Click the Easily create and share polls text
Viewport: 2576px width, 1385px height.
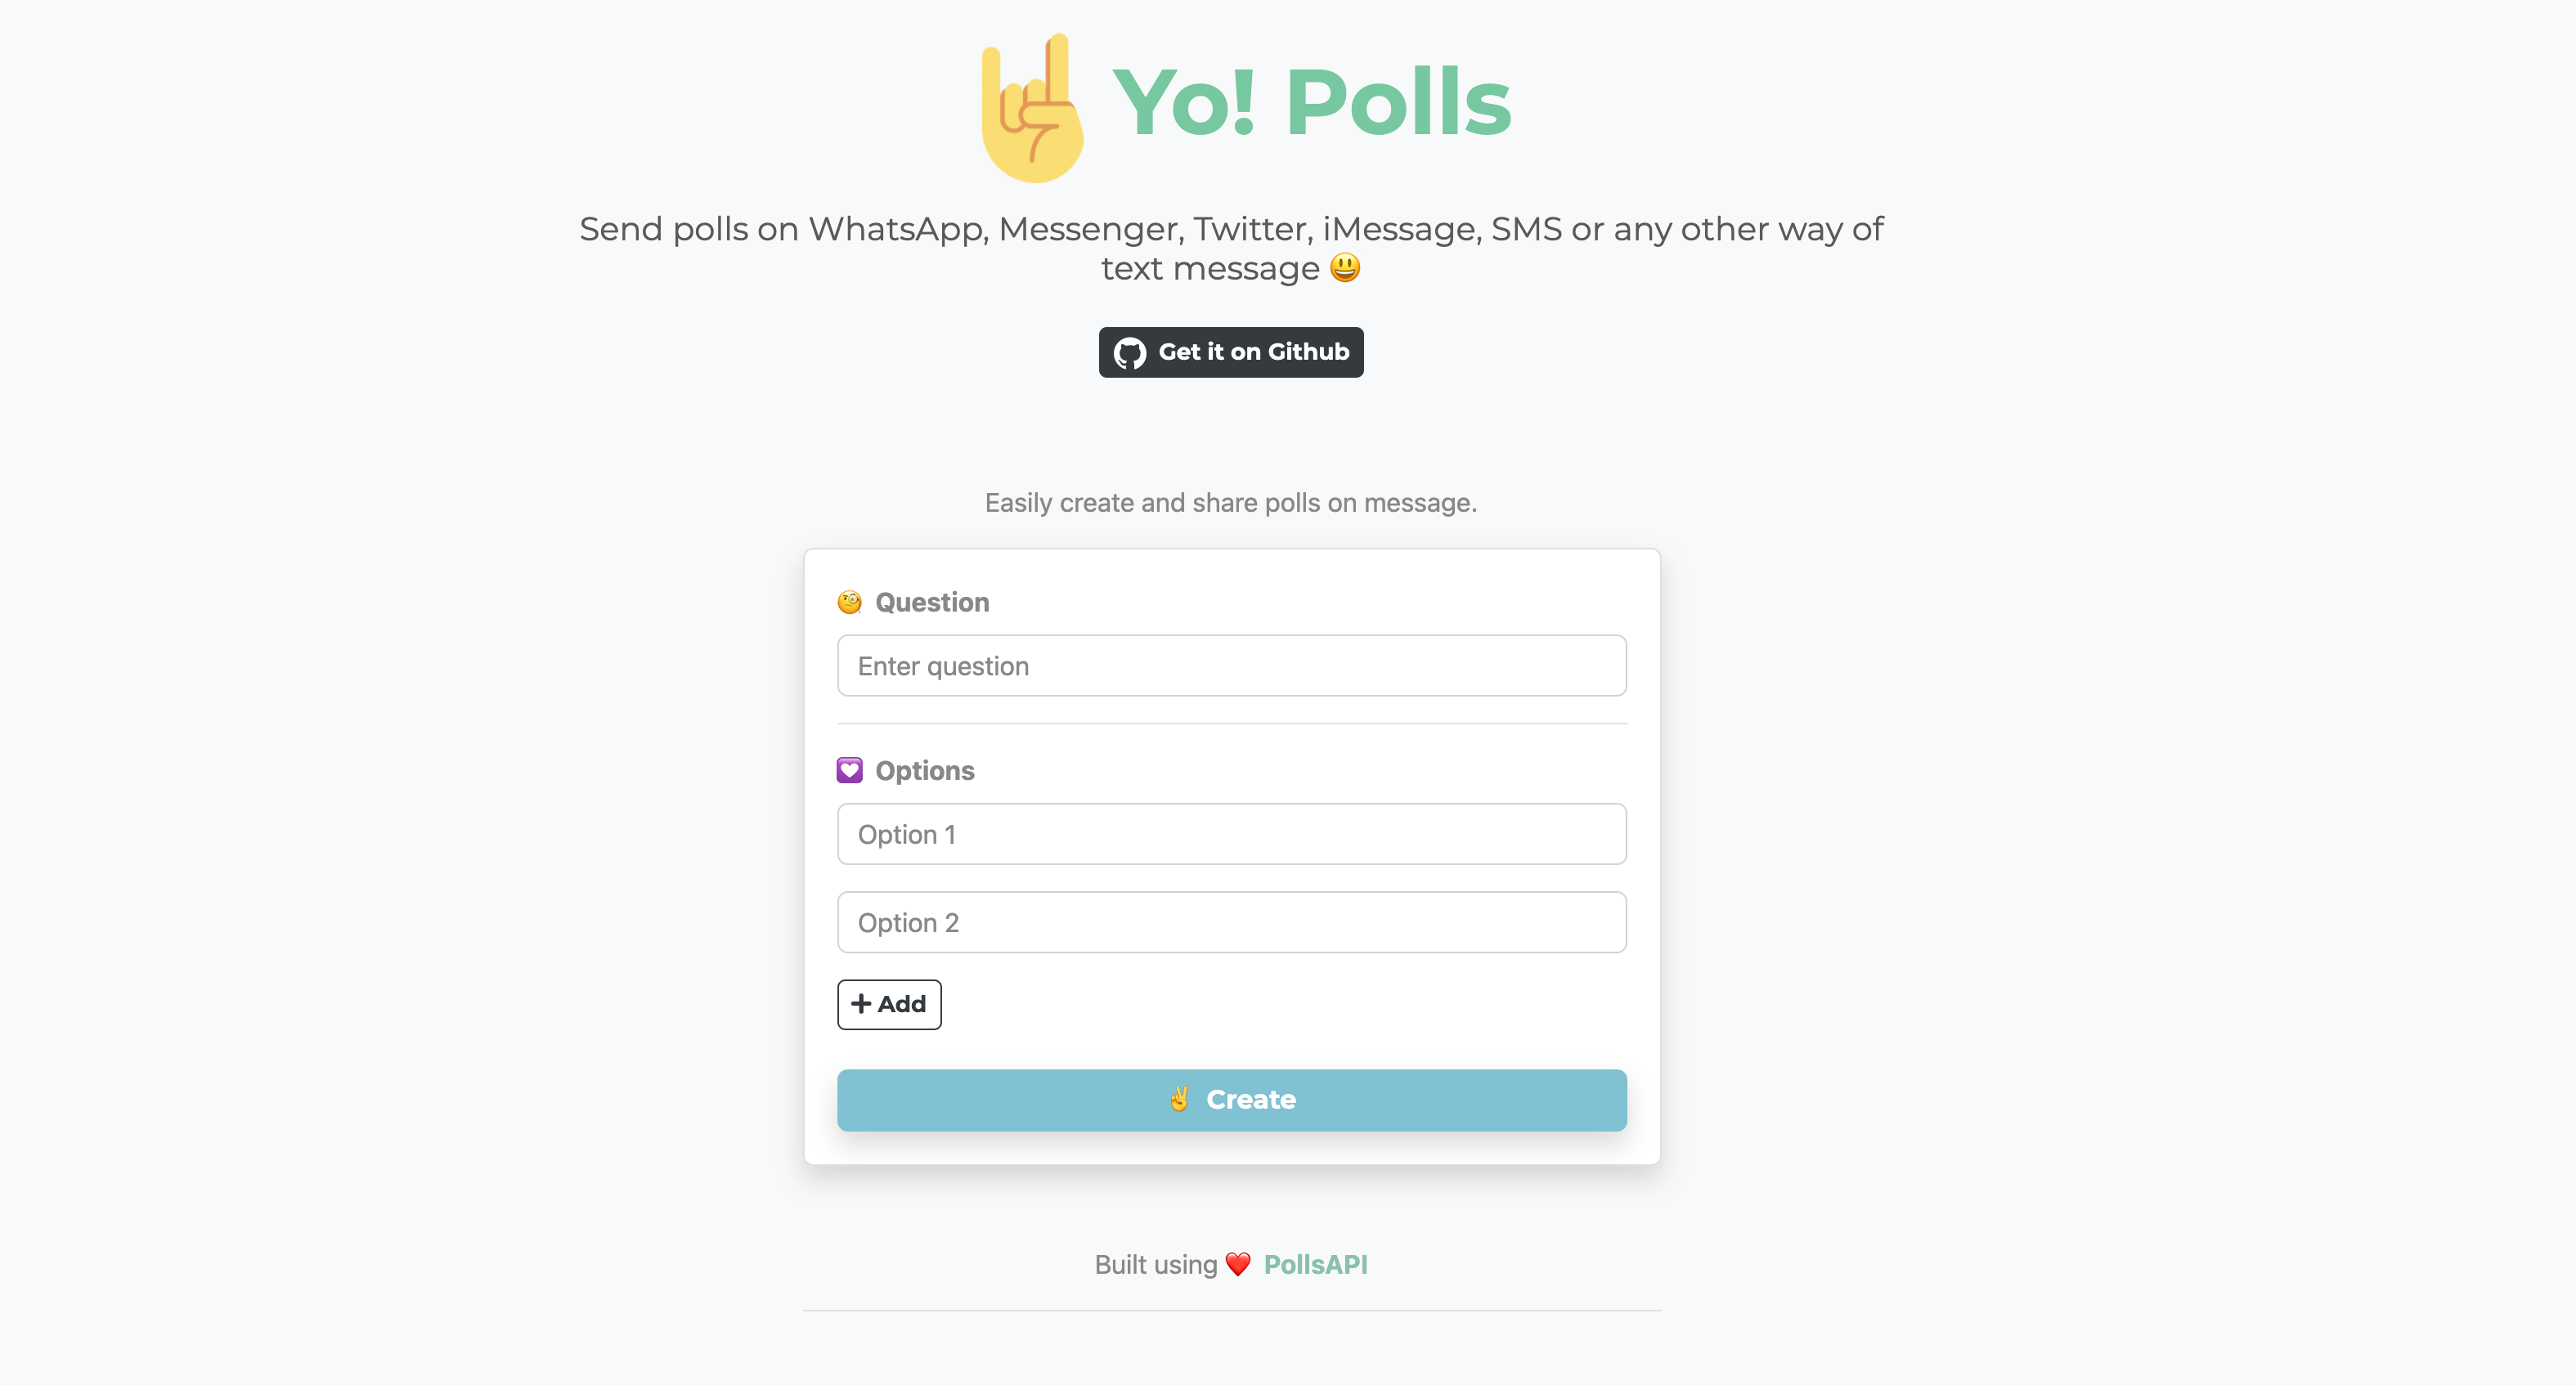tap(1231, 502)
